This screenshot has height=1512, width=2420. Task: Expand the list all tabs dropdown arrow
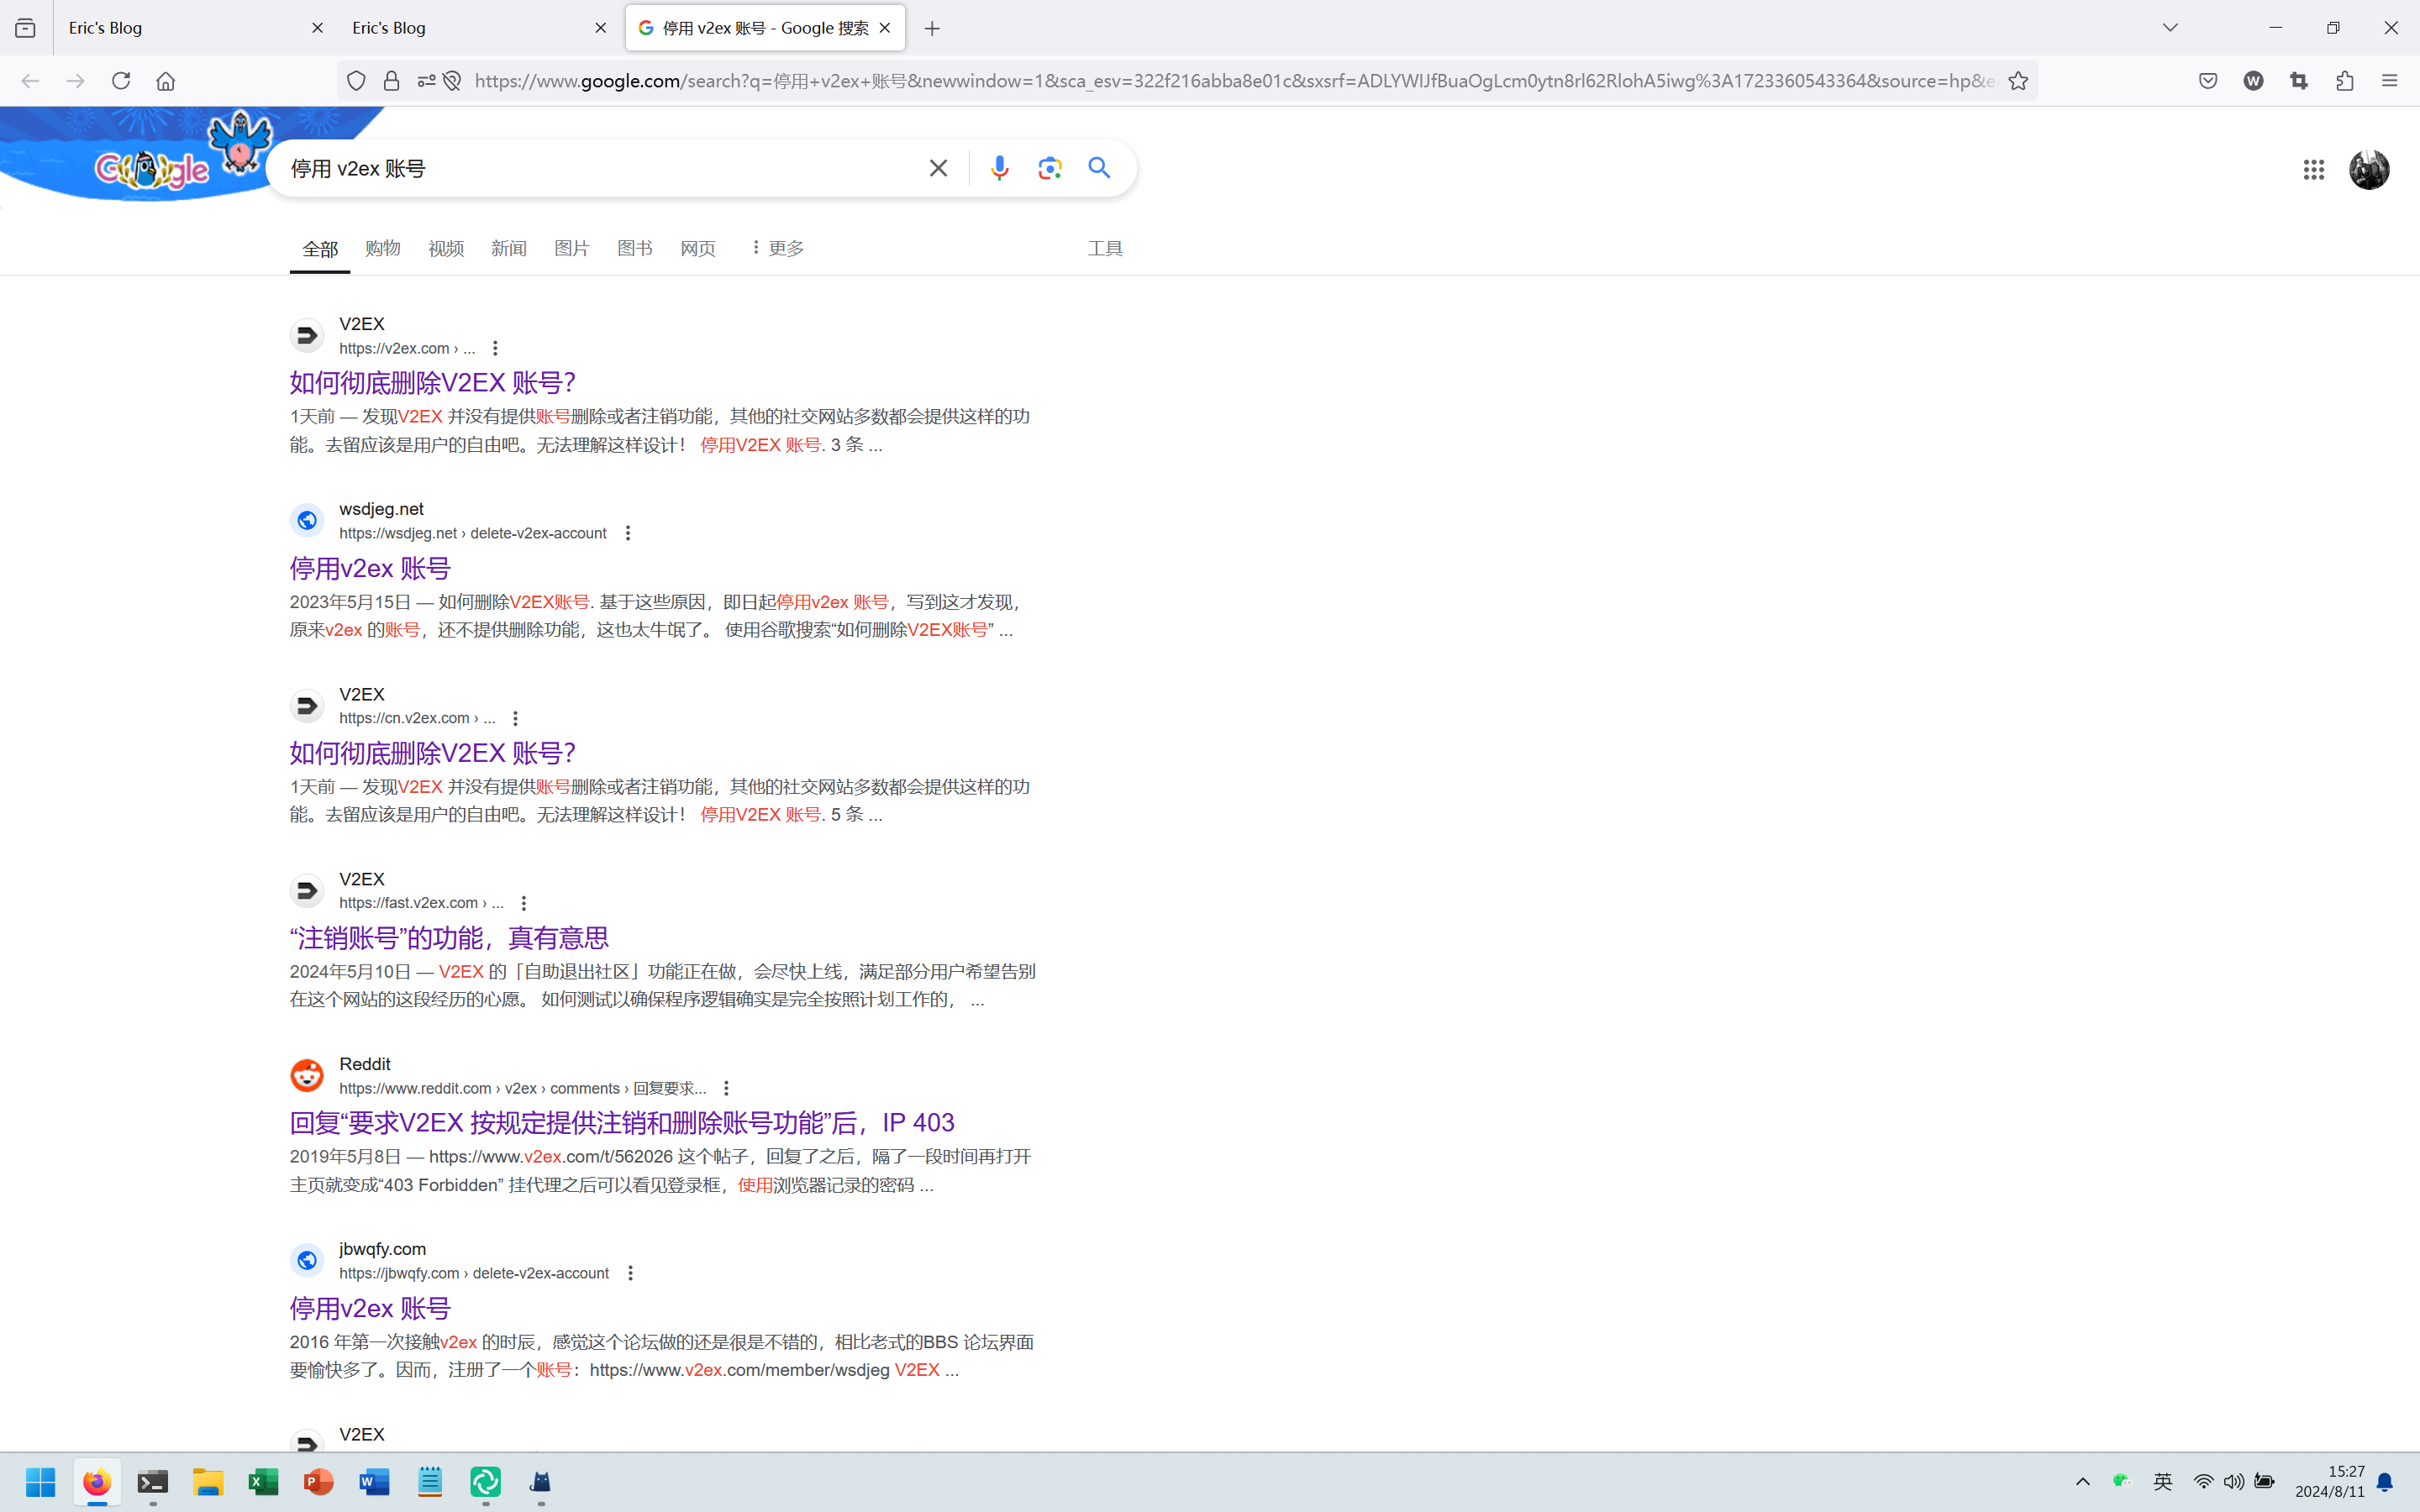(2170, 28)
